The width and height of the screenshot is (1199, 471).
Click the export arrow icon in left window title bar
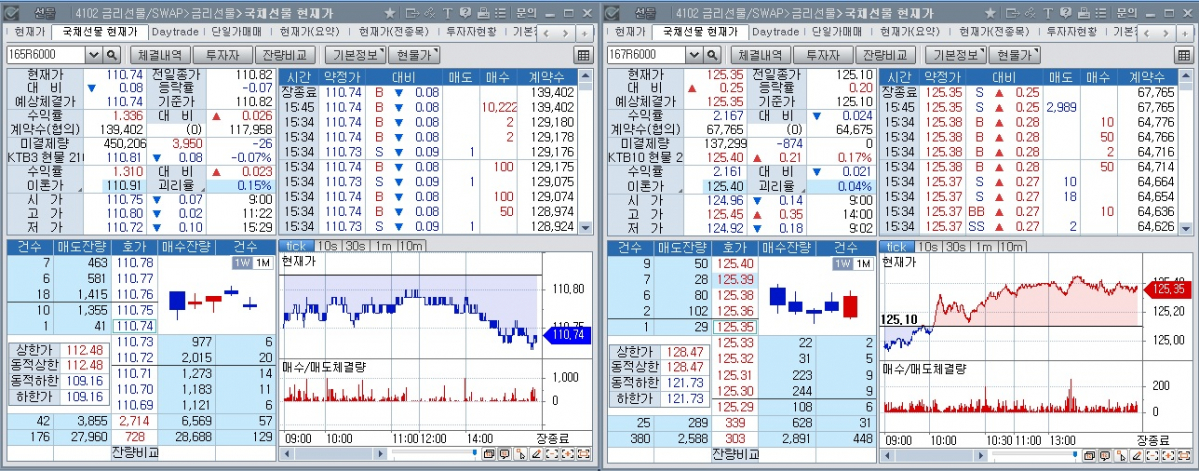pos(412,13)
